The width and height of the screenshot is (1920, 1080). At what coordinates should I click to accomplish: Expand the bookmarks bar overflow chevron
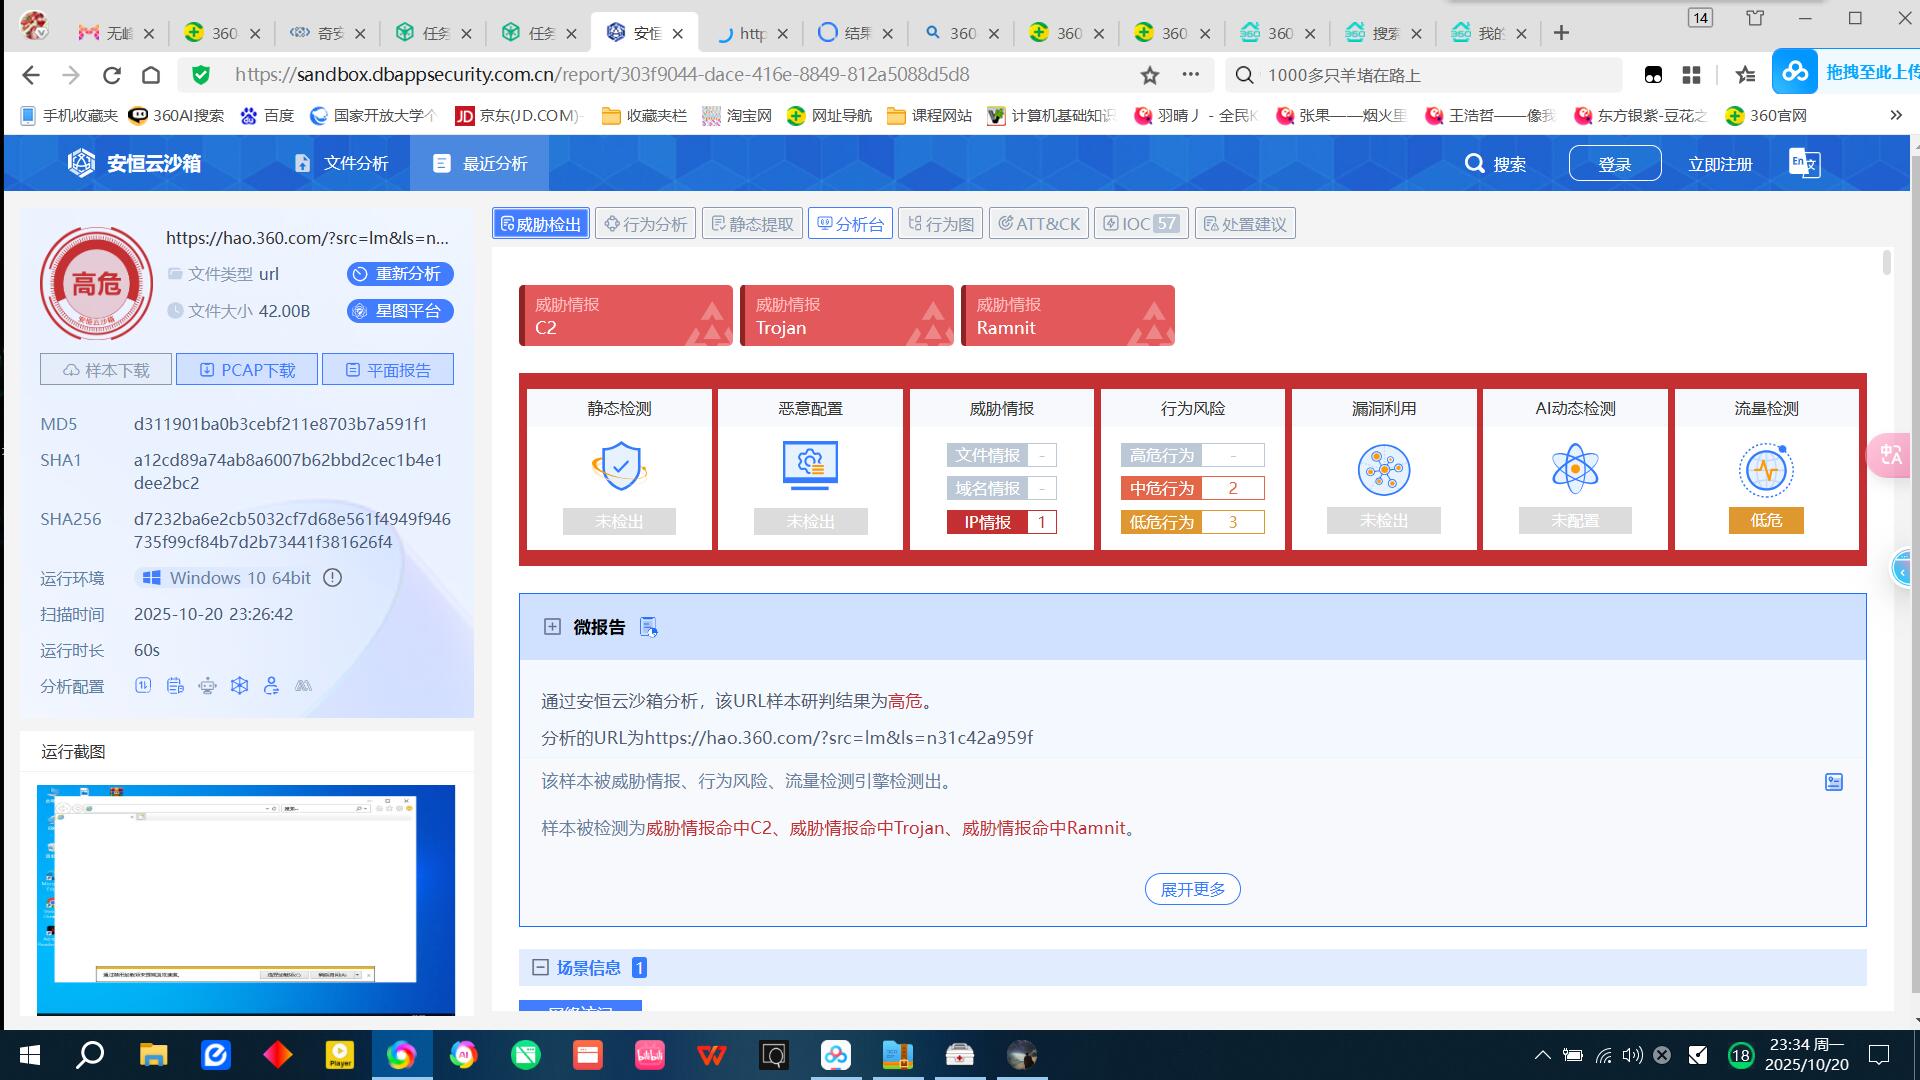click(1895, 116)
